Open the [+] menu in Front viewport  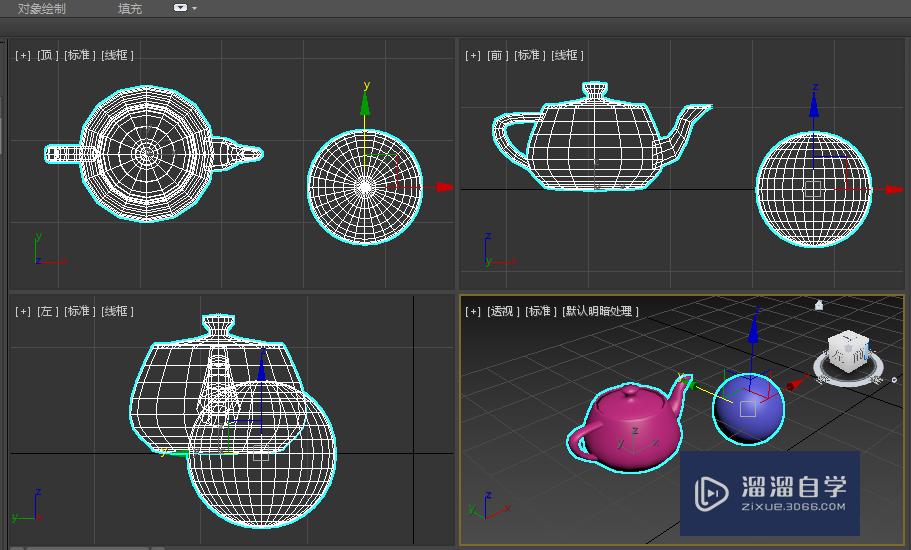473,55
